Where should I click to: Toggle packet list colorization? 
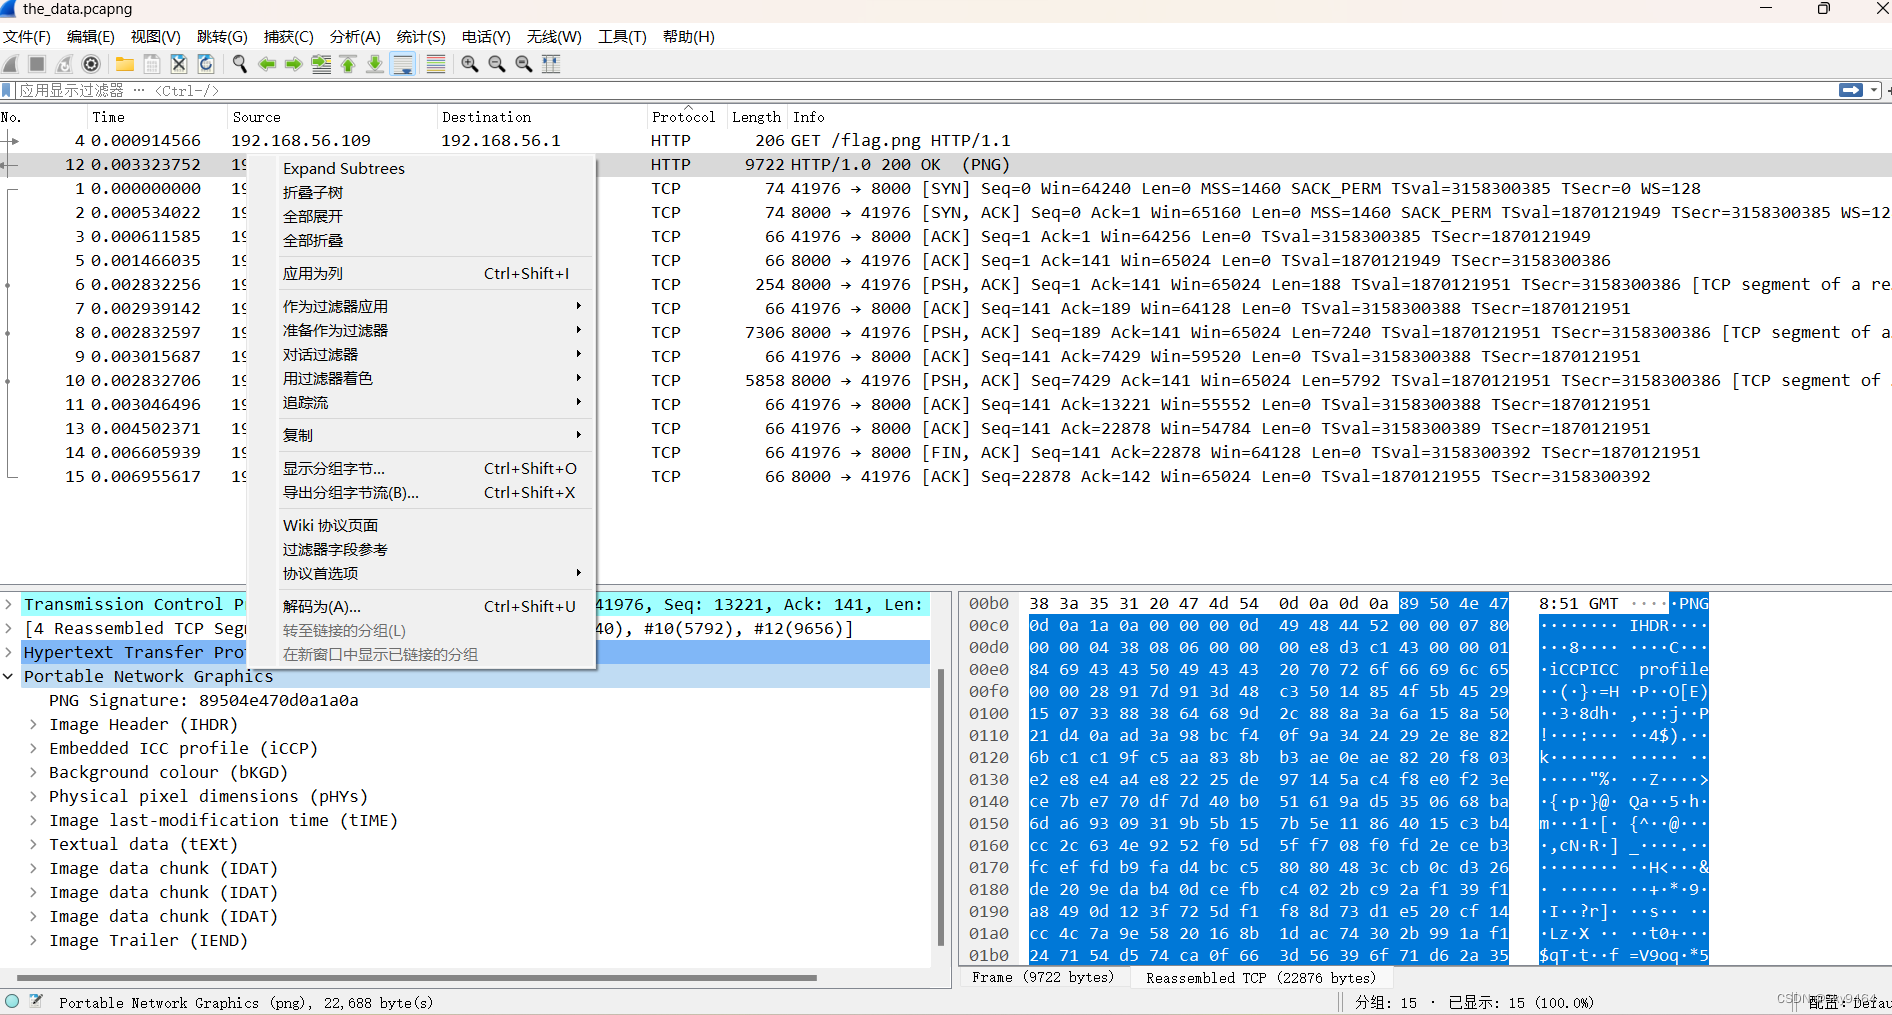tap(435, 64)
